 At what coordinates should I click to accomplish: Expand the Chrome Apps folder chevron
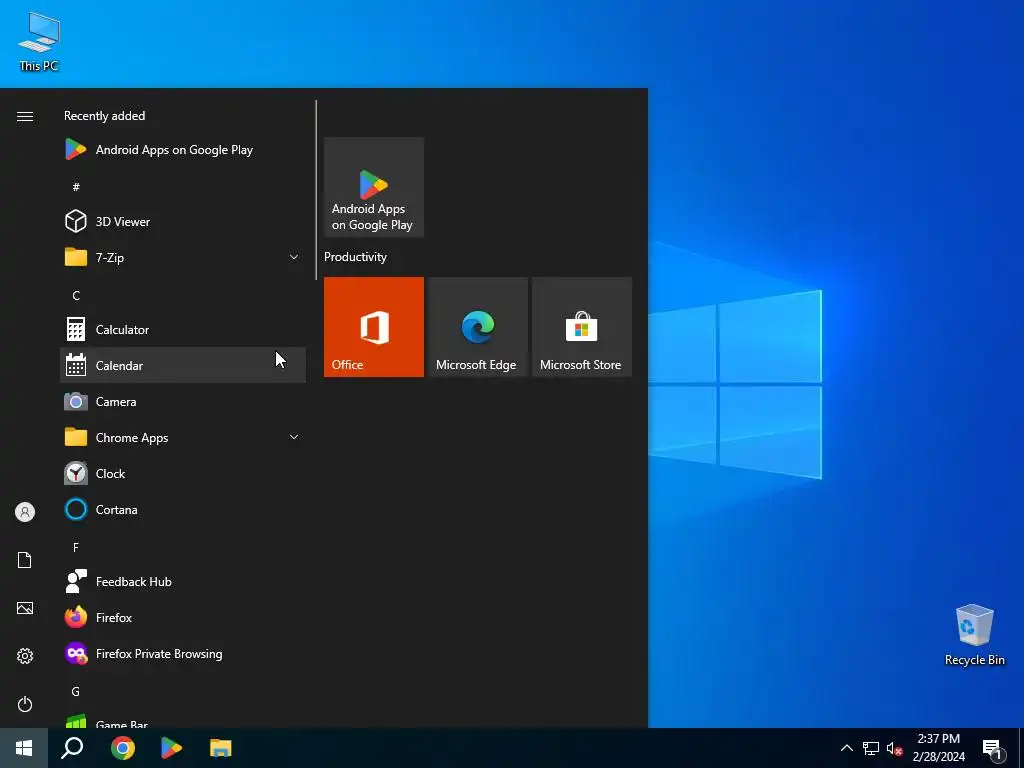click(x=294, y=438)
